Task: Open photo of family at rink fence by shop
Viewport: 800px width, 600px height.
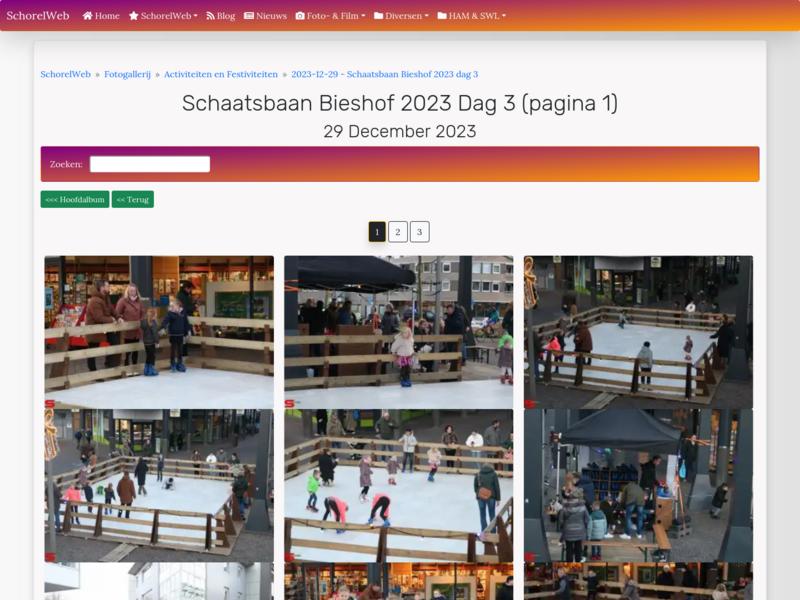Action: tap(159, 332)
